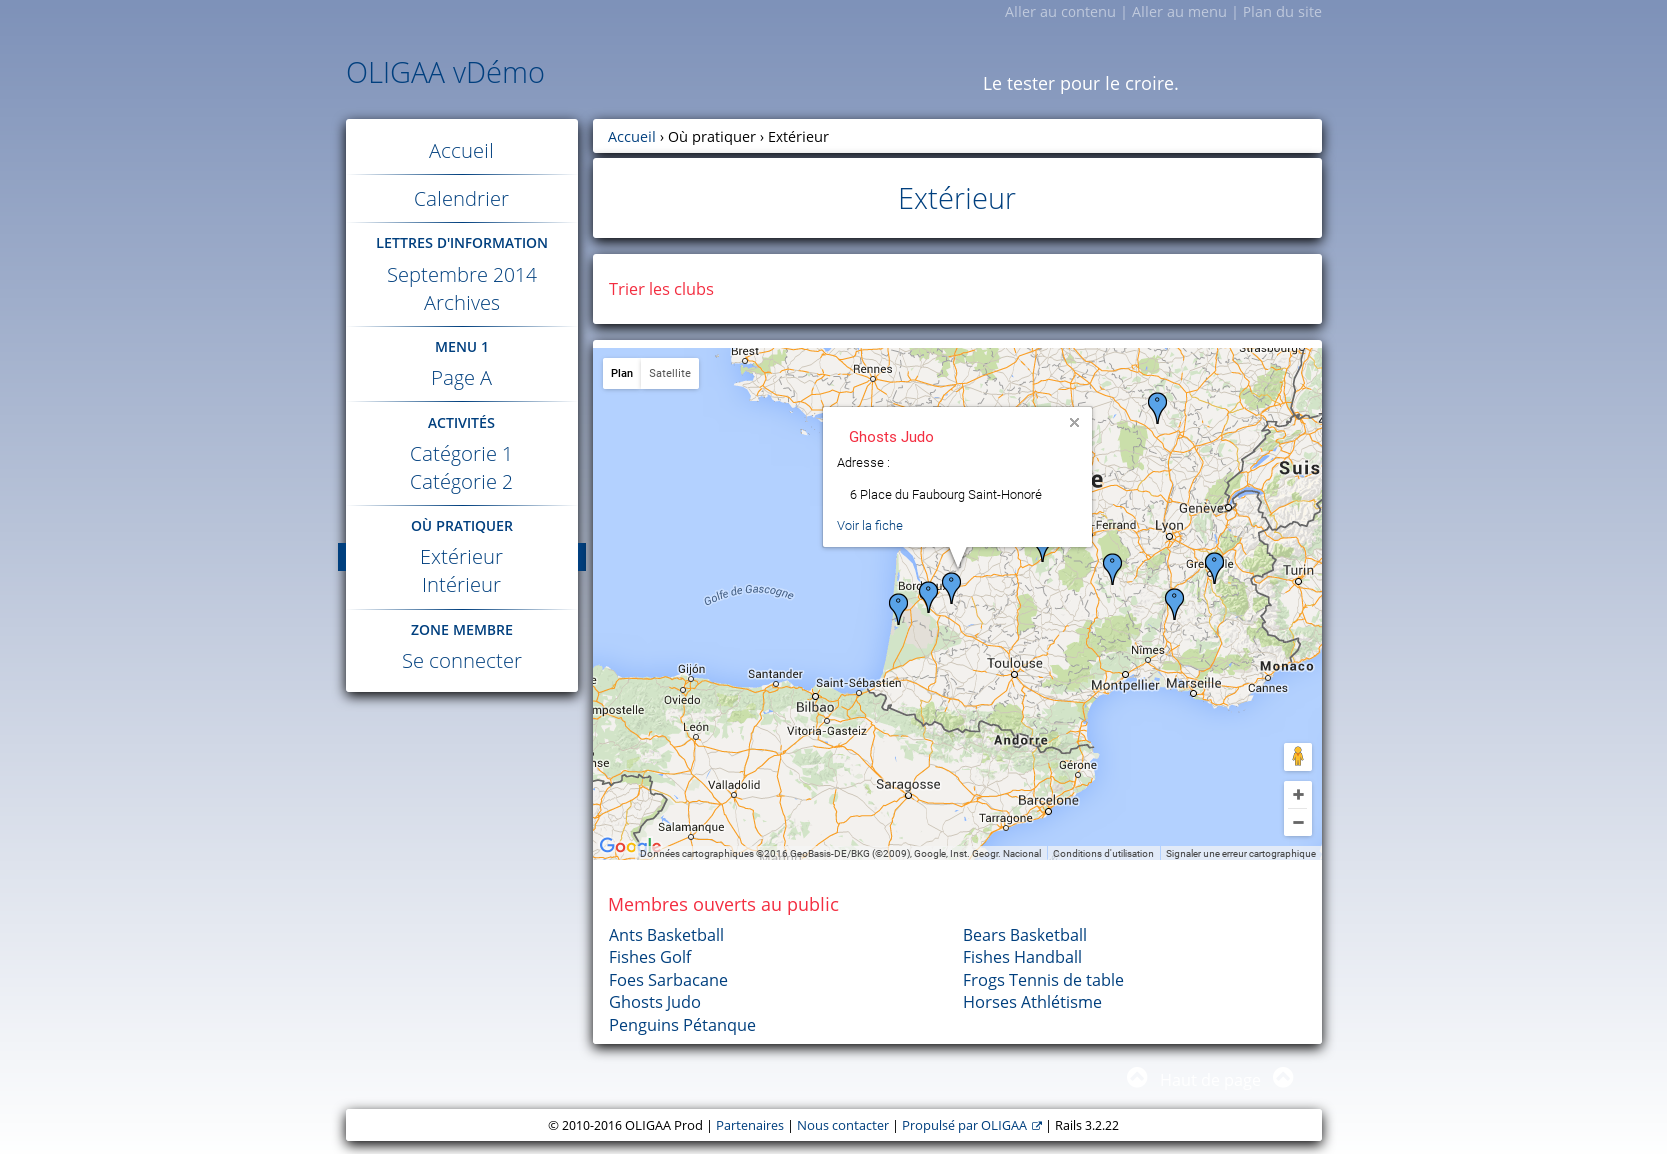The image size is (1667, 1154).
Task: Click the Google logo on the map
Action: pos(629,846)
